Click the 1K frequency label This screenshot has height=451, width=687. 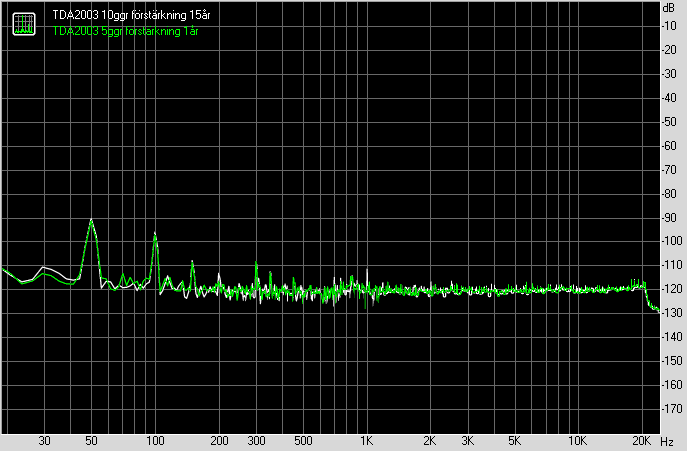[367, 441]
